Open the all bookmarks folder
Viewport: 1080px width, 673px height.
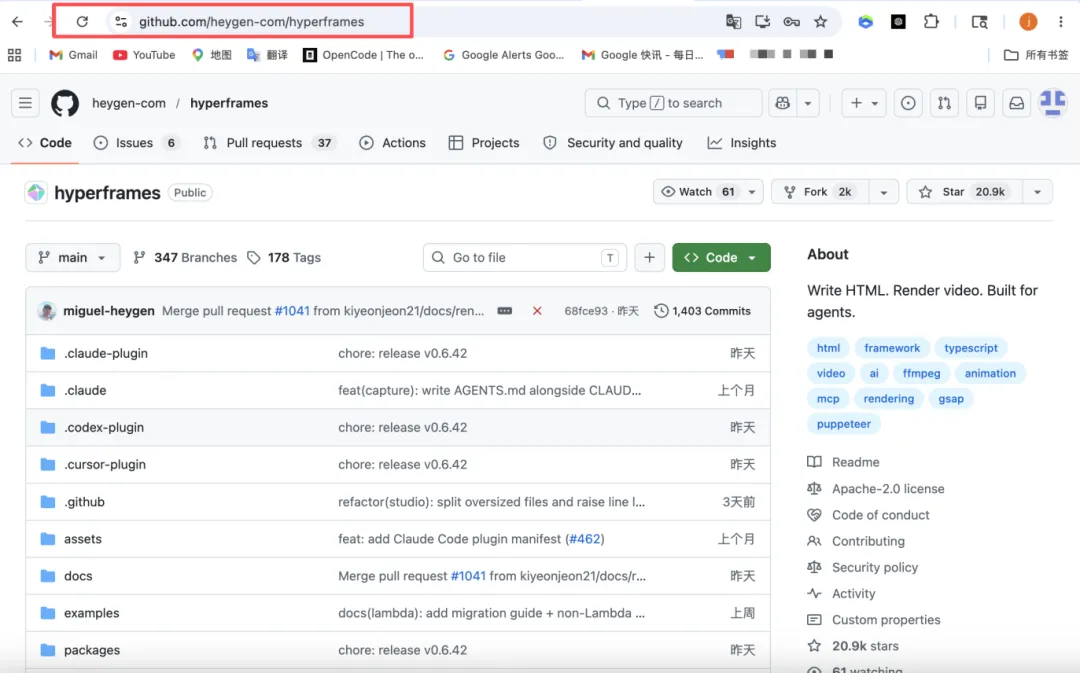point(1036,55)
